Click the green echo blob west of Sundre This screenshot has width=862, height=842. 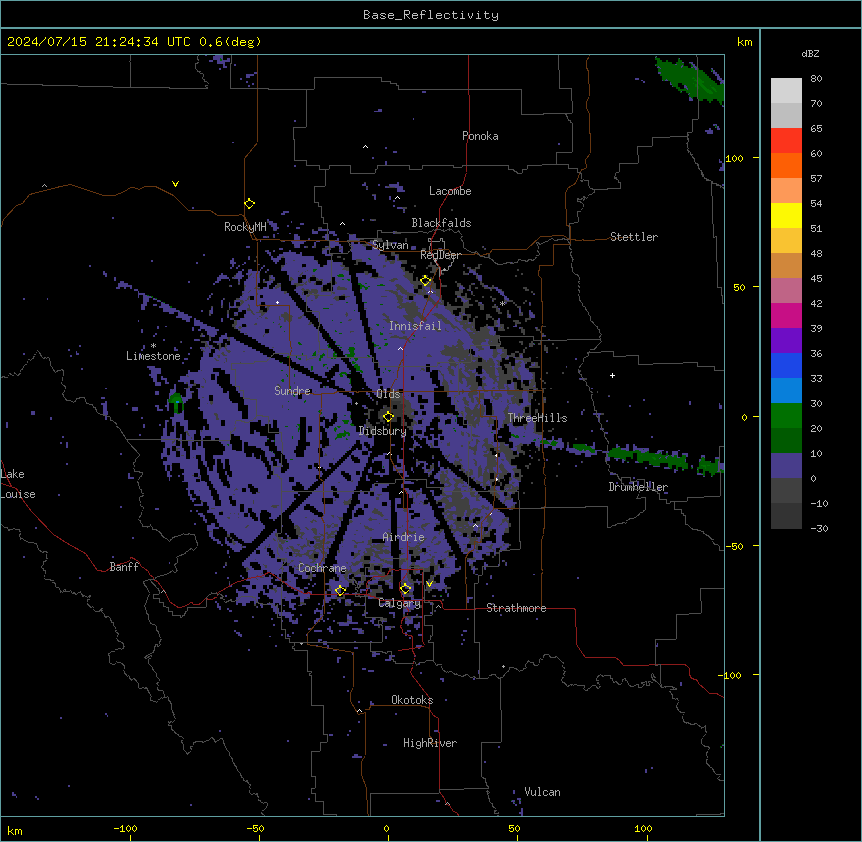tap(176, 402)
